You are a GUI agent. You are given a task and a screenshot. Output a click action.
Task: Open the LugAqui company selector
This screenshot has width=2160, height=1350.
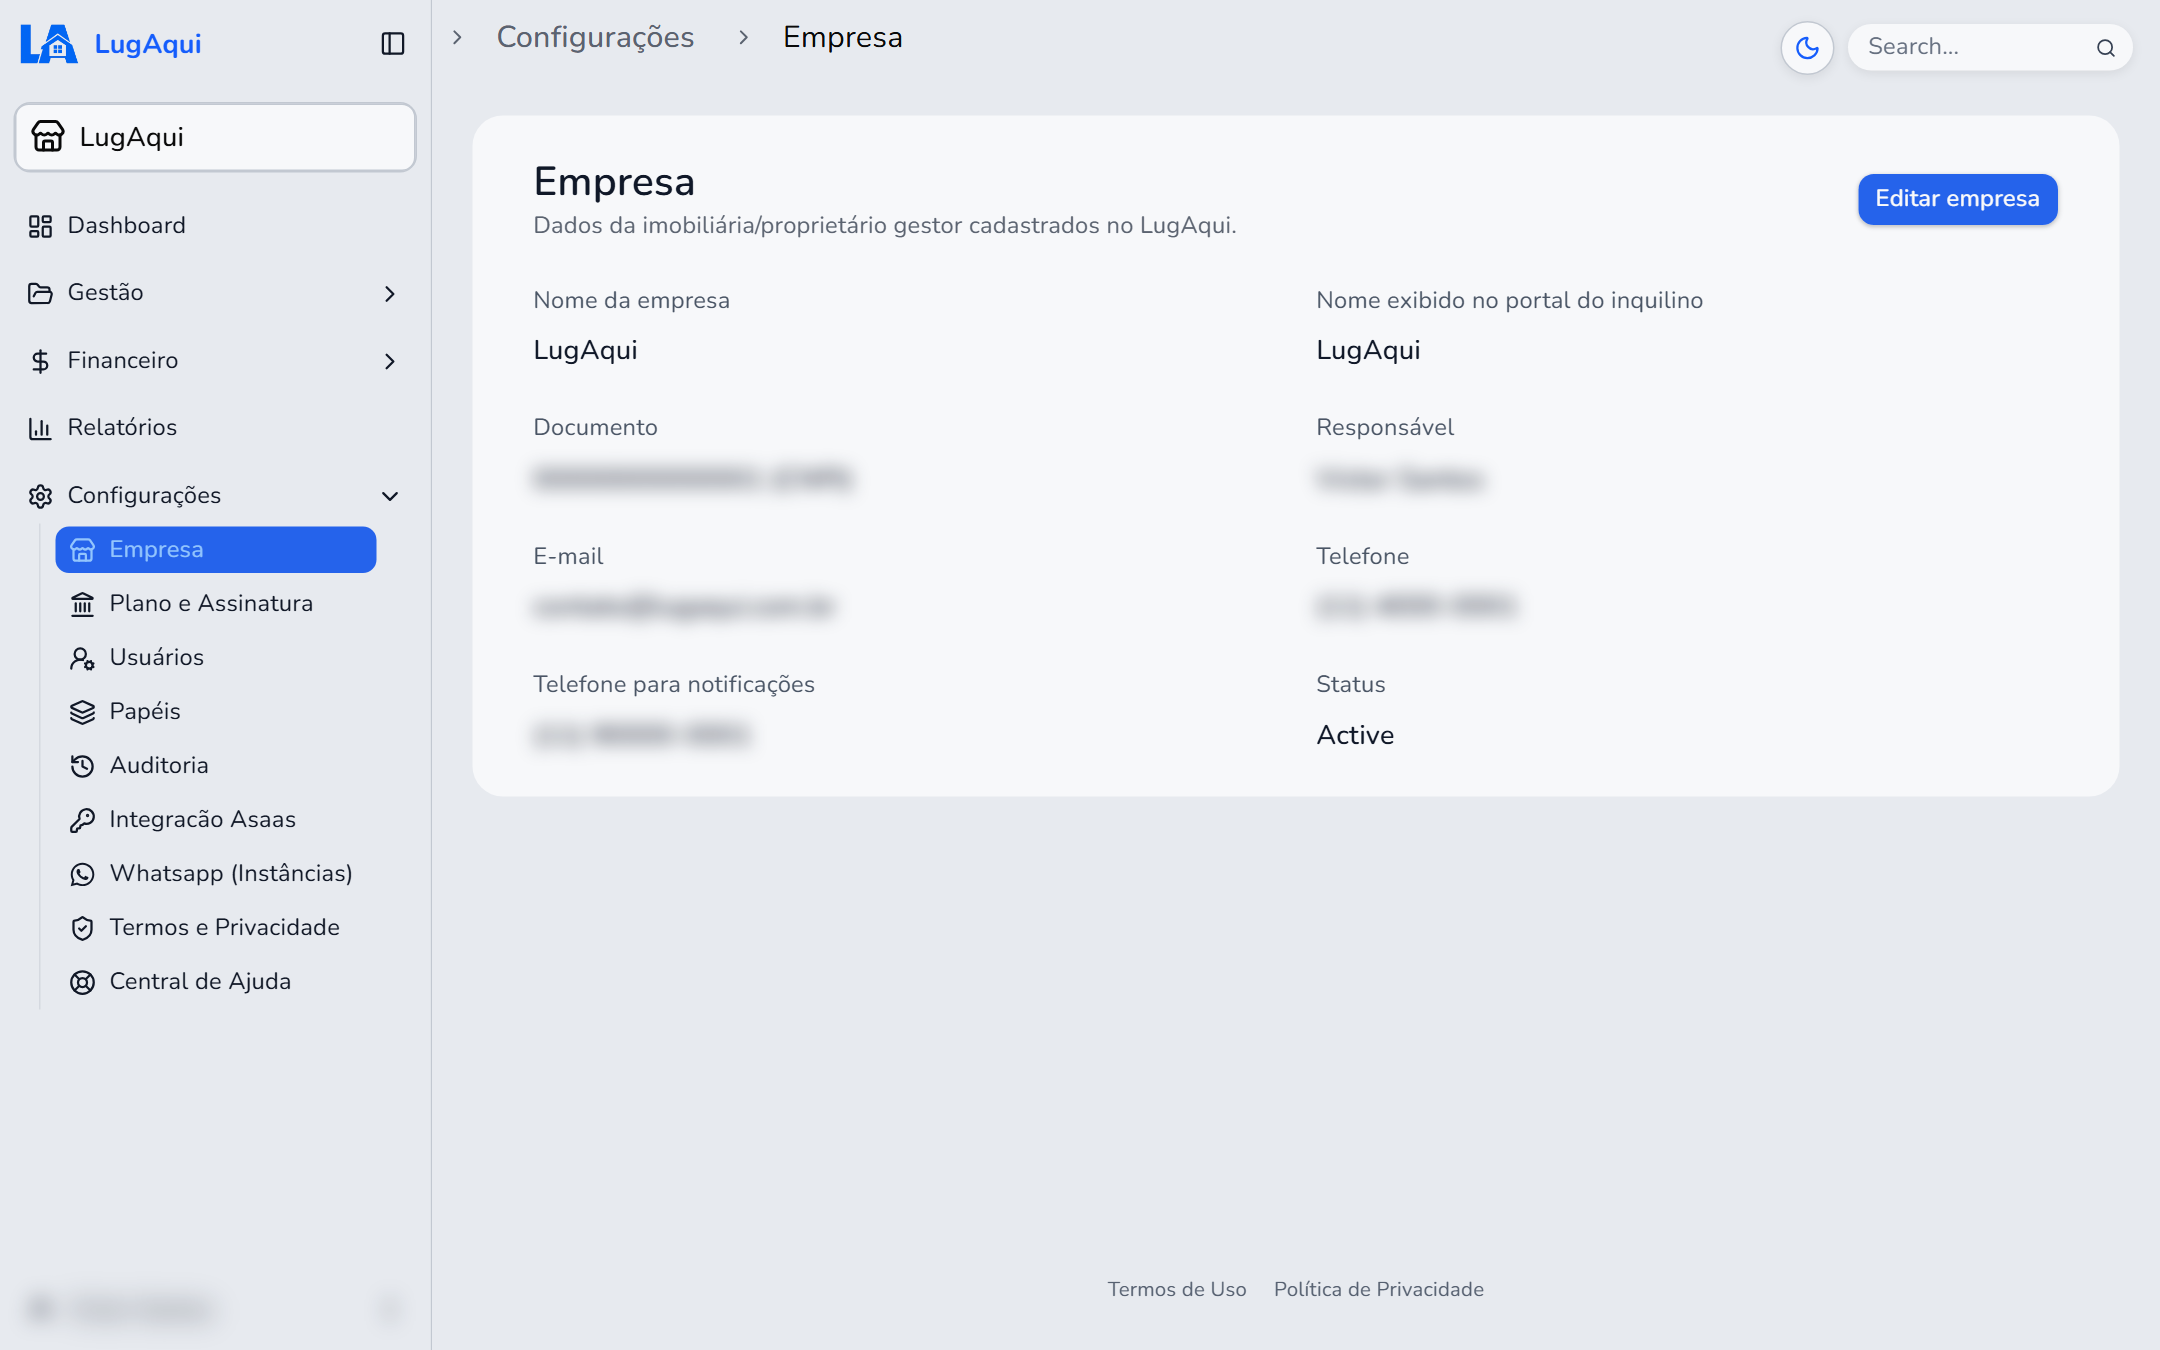point(215,137)
